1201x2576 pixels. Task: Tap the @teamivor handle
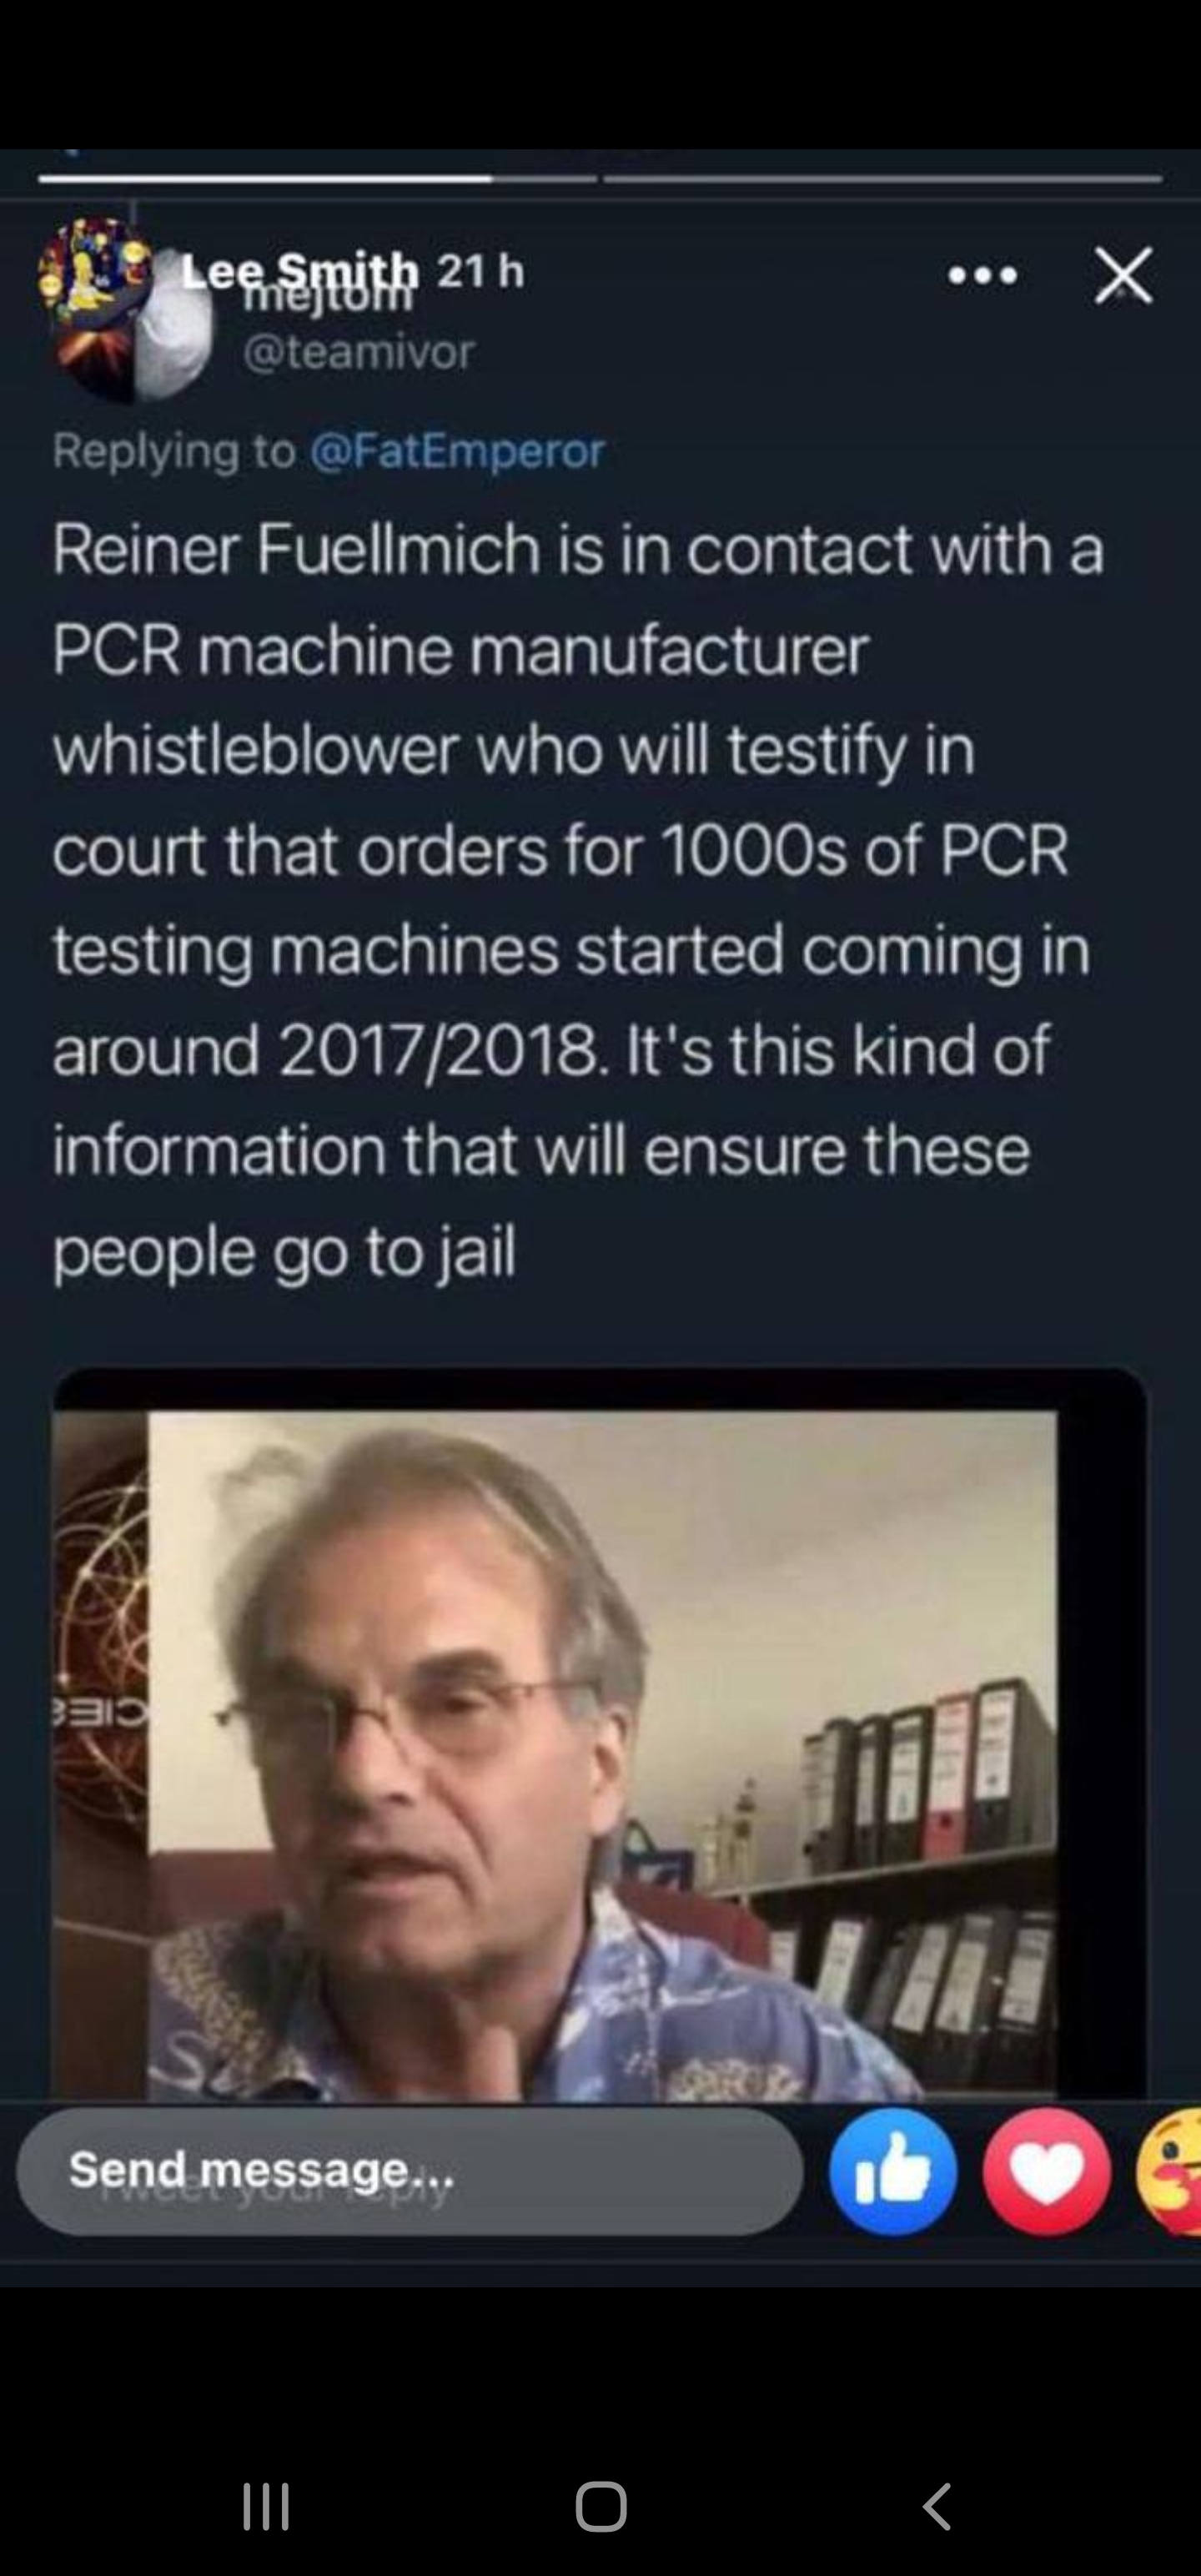359,352
